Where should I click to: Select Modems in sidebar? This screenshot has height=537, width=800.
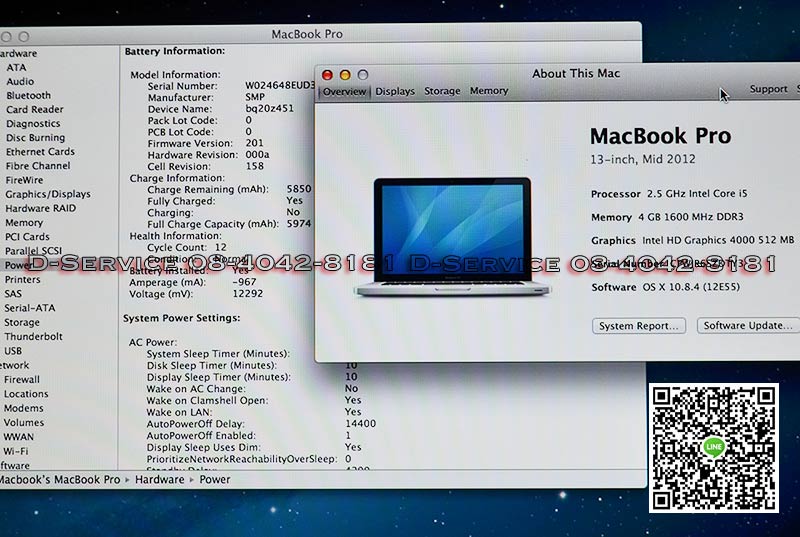(23, 408)
